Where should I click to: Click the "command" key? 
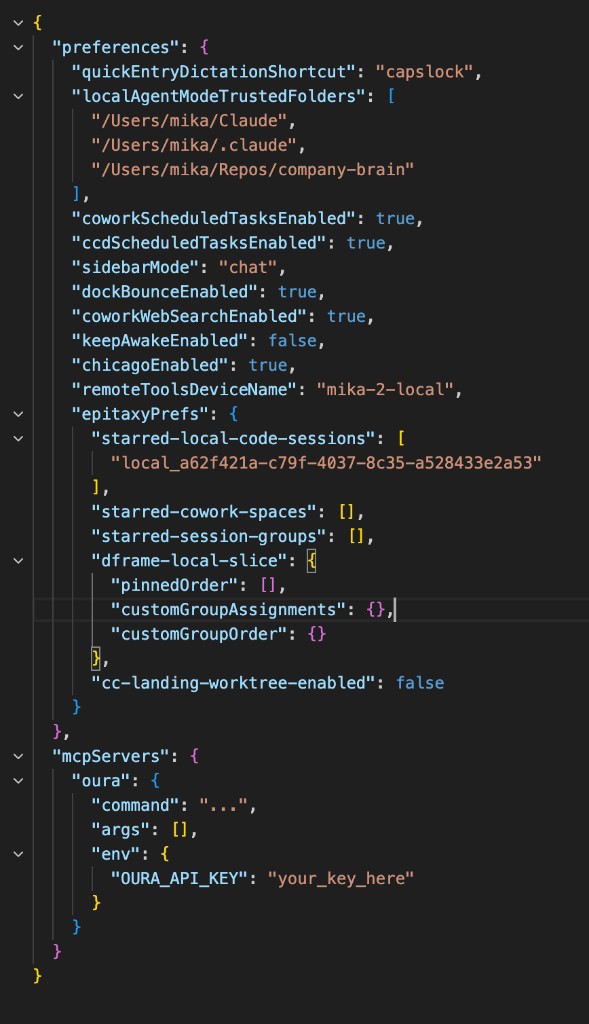[135, 805]
